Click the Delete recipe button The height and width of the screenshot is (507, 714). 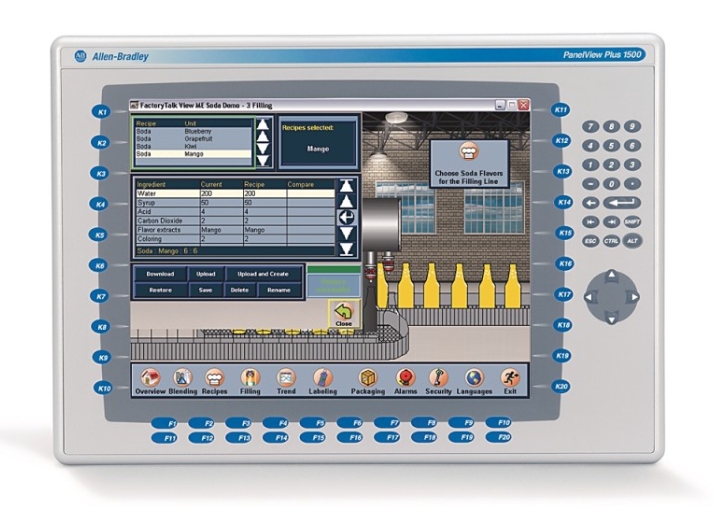coord(240,290)
